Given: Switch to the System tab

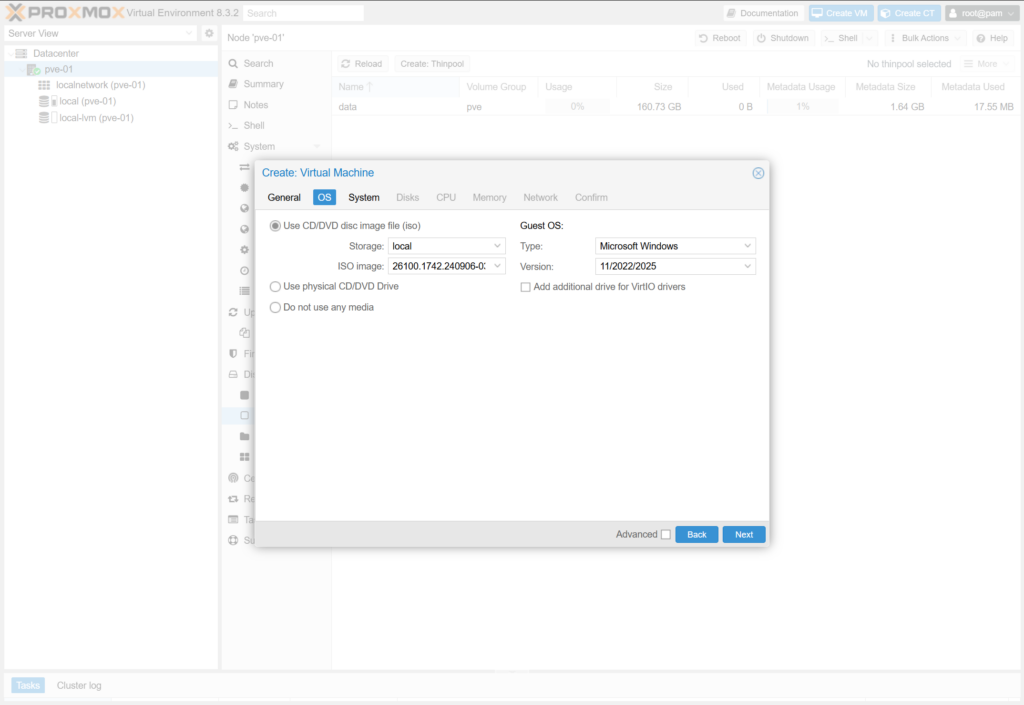Looking at the screenshot, I should [364, 198].
